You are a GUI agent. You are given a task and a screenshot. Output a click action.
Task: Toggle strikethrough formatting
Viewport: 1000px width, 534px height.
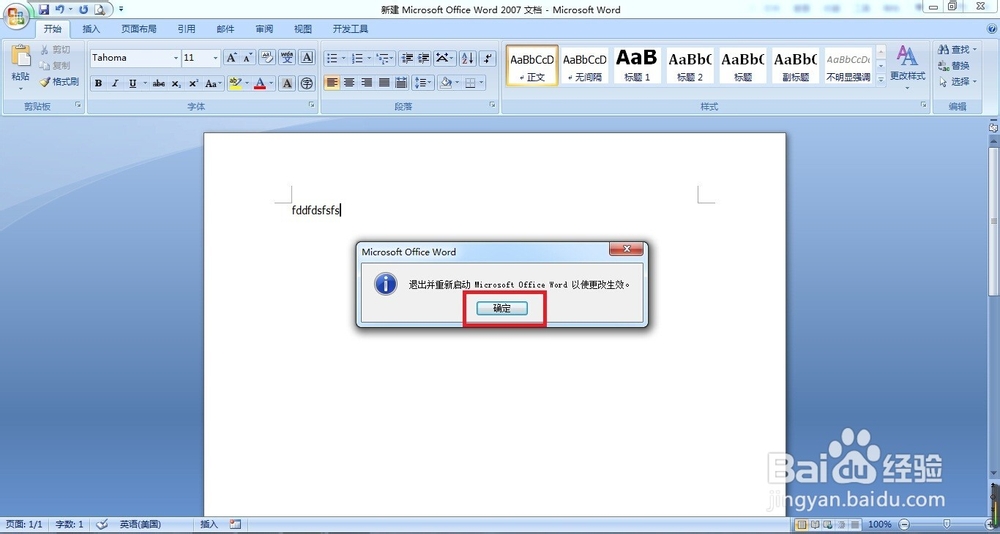(x=159, y=84)
